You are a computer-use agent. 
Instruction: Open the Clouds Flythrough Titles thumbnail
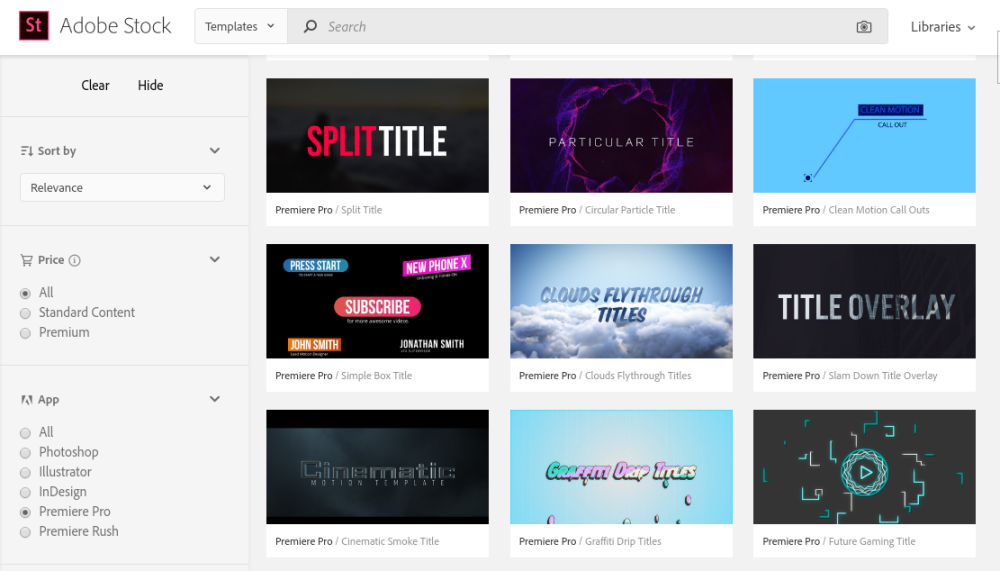coord(621,301)
